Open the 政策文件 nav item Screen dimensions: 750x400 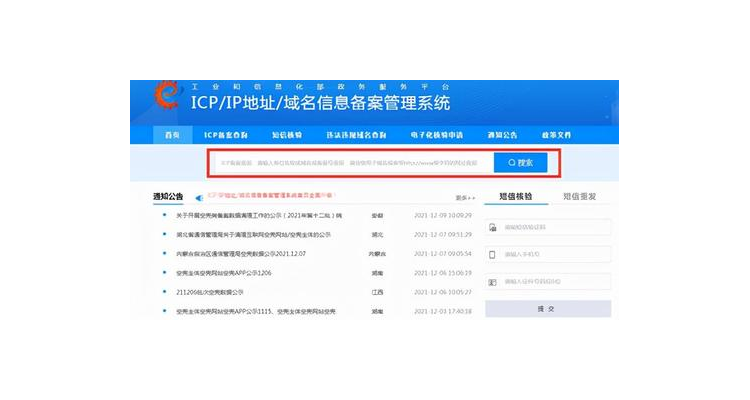(x=556, y=135)
